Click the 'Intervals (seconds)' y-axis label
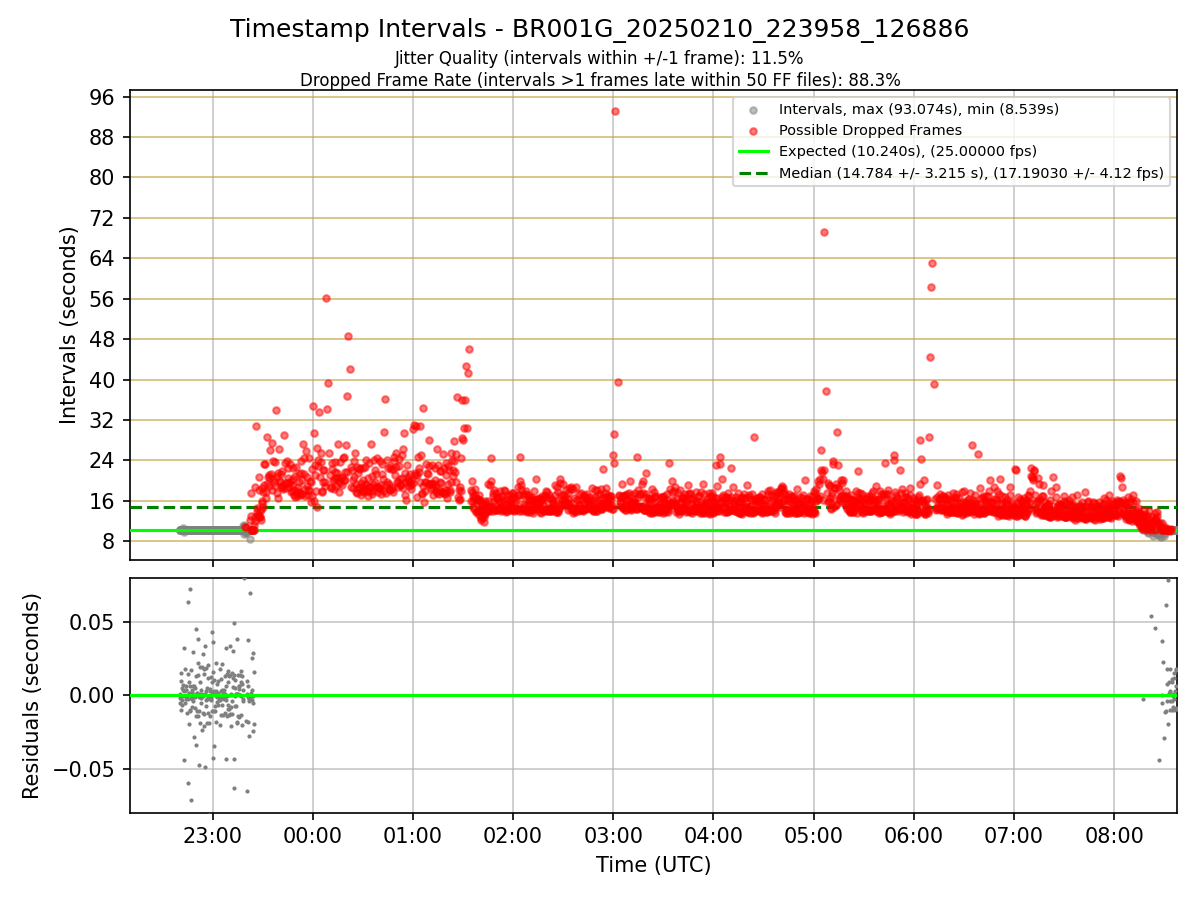The image size is (1200, 900). point(68,325)
